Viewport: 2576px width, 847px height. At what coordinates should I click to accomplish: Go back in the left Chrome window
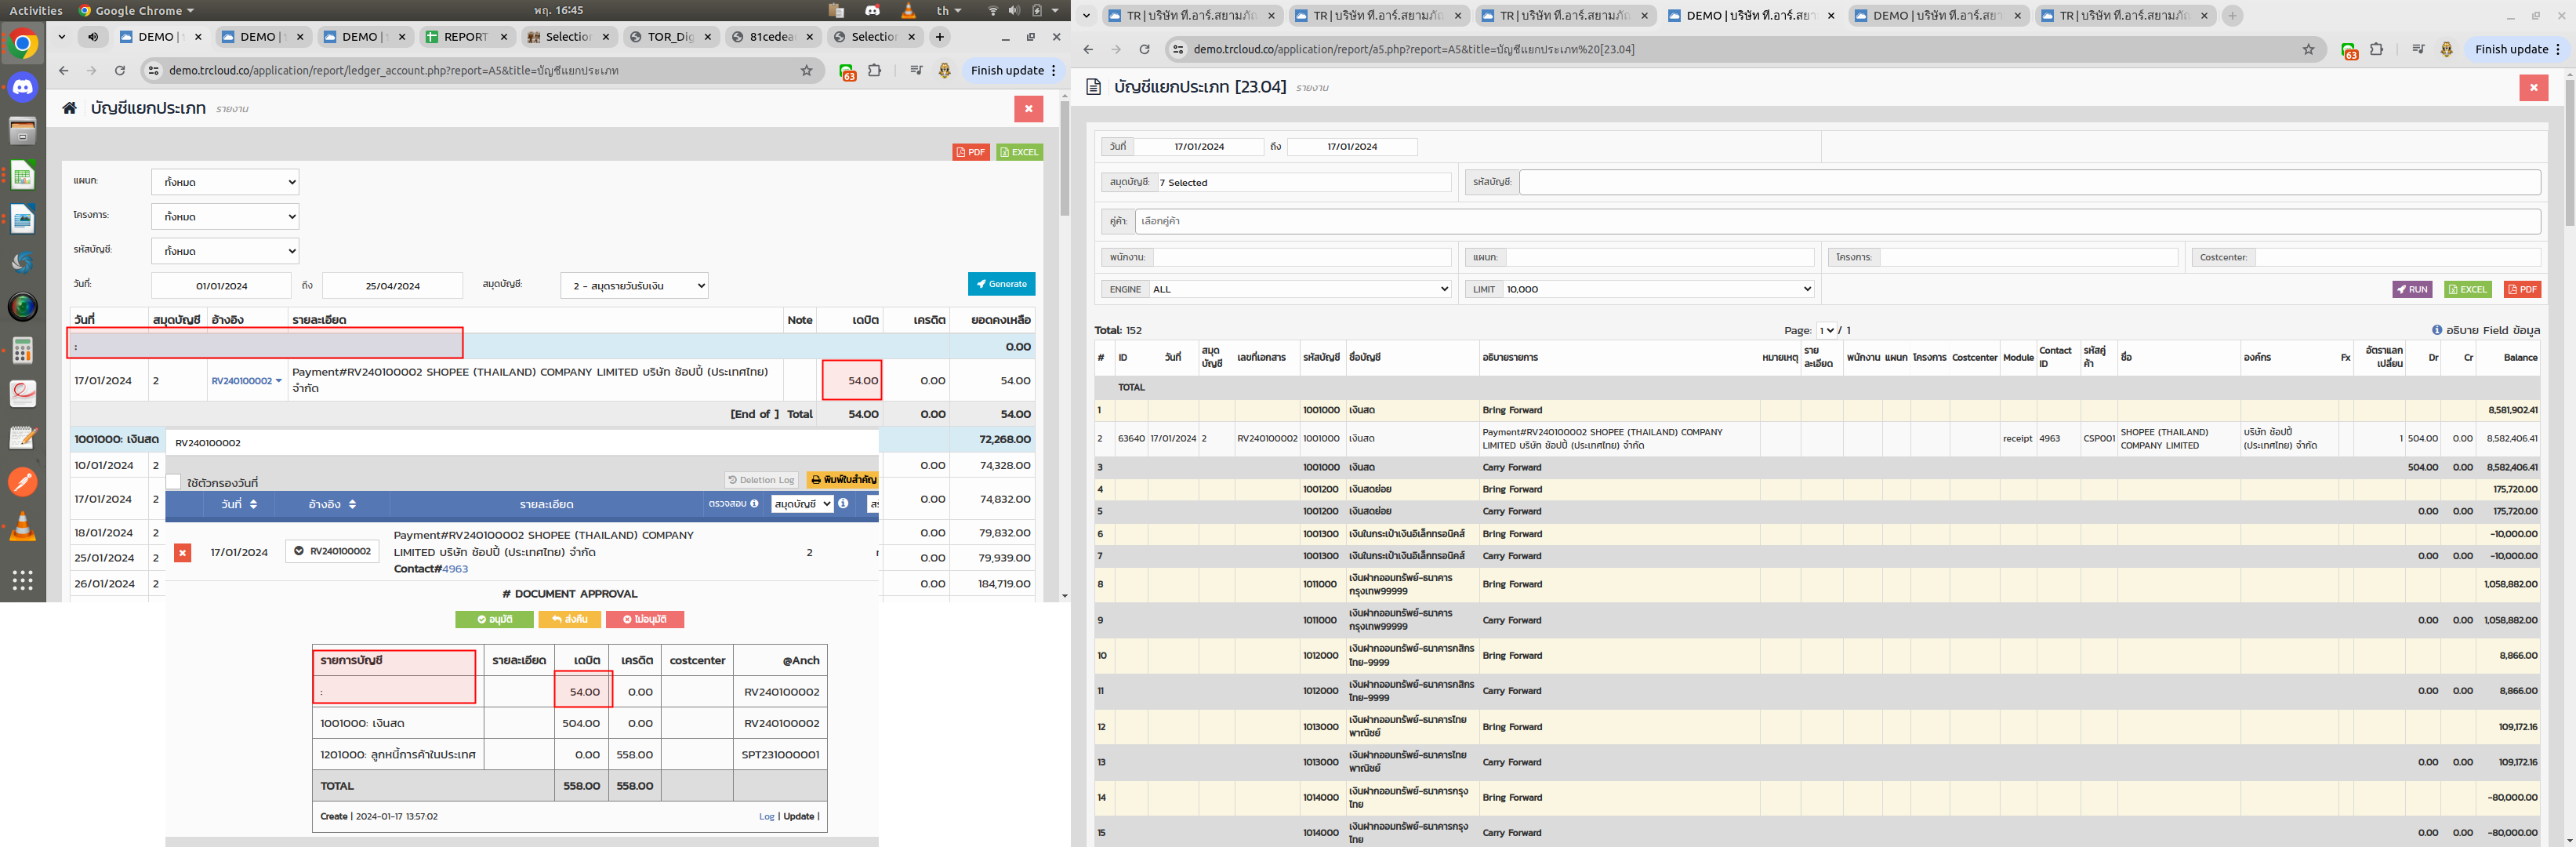64,70
